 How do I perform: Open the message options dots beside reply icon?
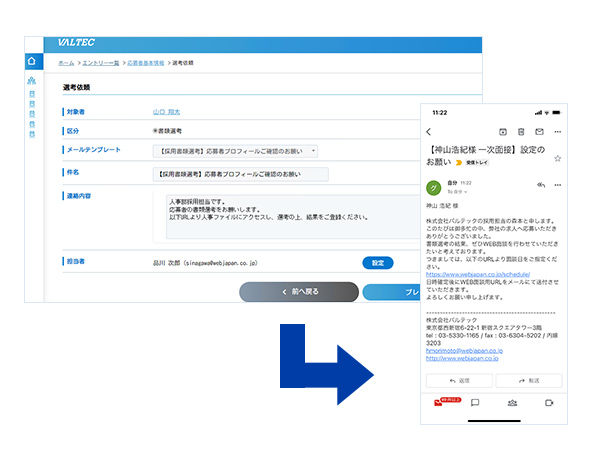pos(558,185)
